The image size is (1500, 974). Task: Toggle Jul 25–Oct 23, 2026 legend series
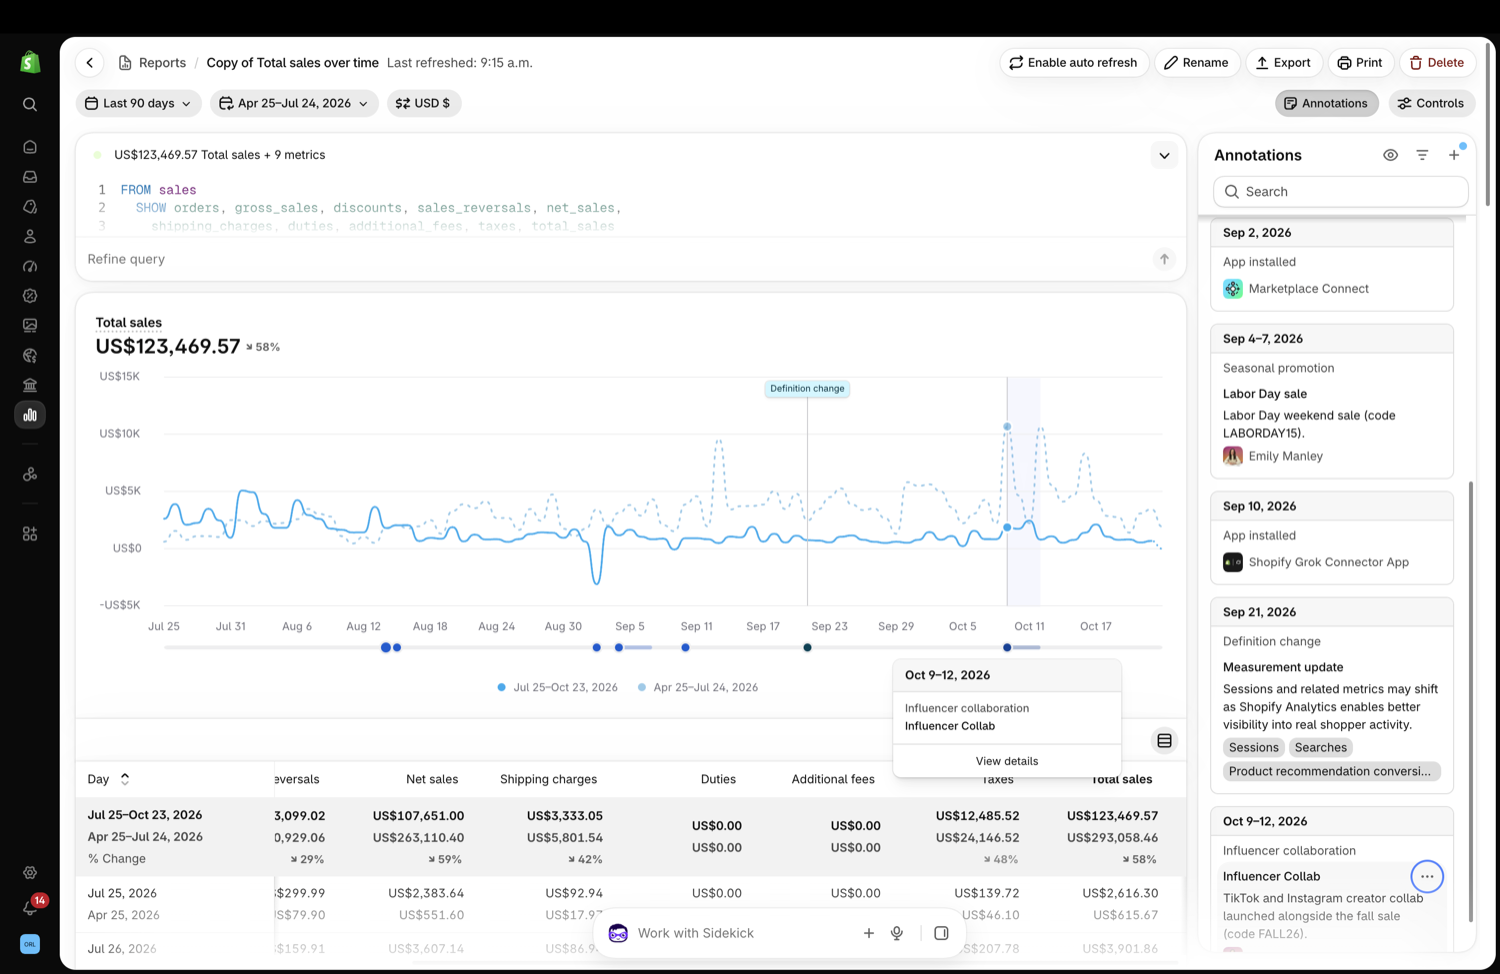(x=557, y=687)
